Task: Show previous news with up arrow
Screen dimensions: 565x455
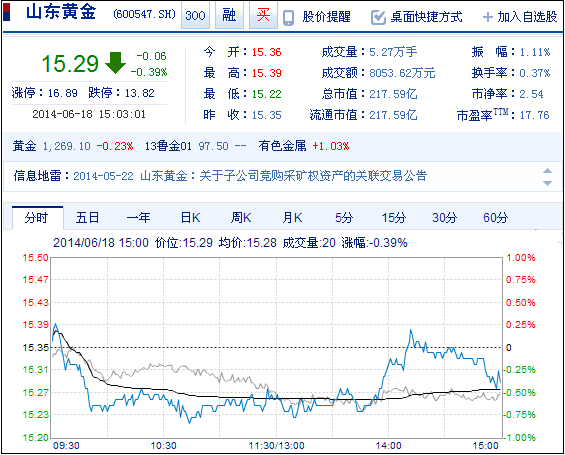Action: pyautogui.click(x=547, y=171)
